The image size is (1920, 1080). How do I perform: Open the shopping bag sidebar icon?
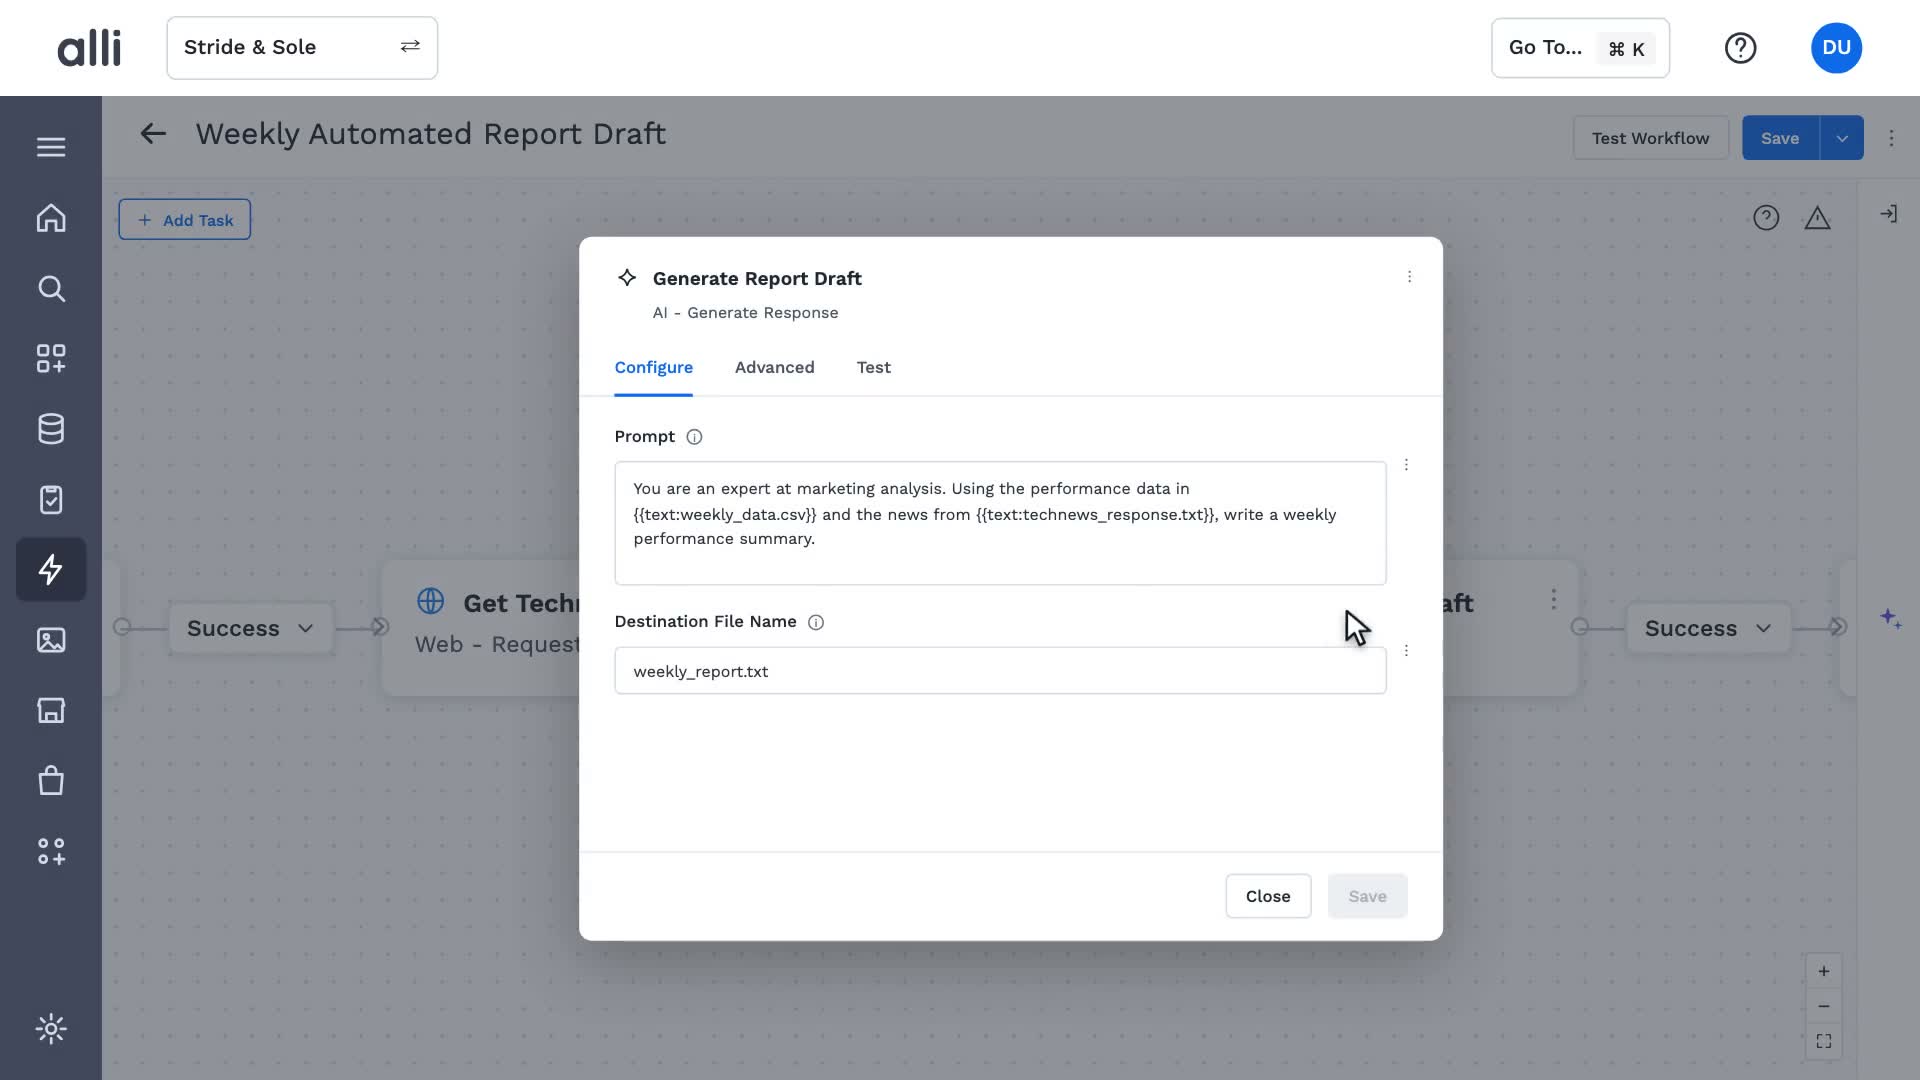click(51, 781)
